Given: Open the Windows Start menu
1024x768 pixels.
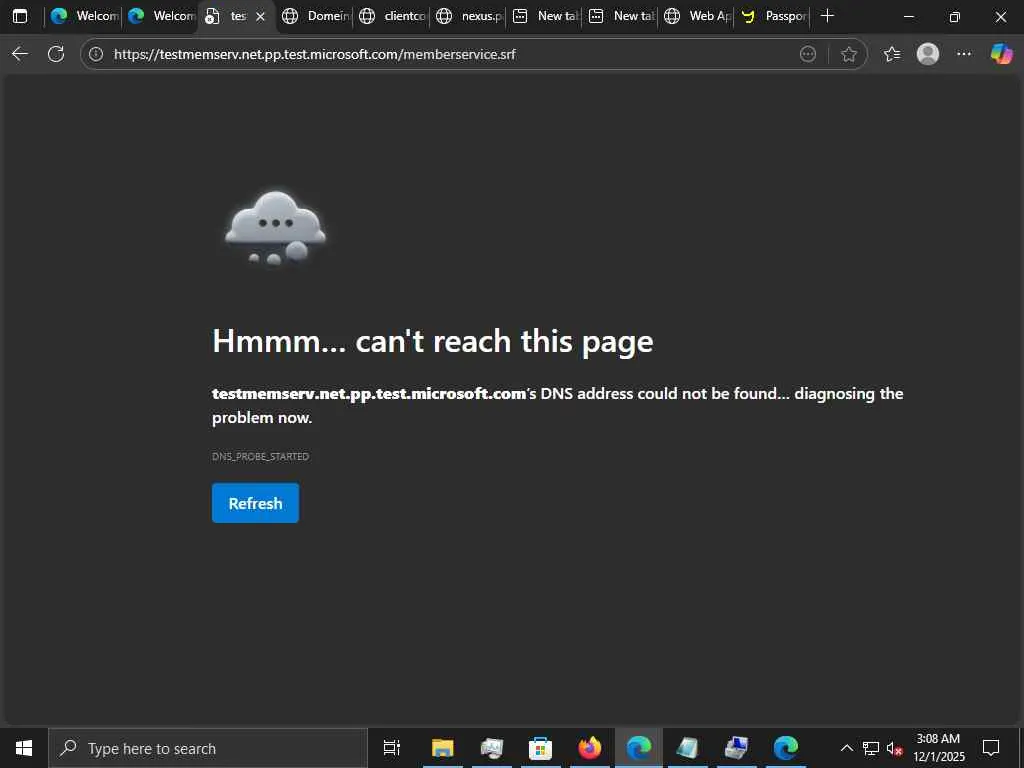Looking at the screenshot, I should (24, 748).
